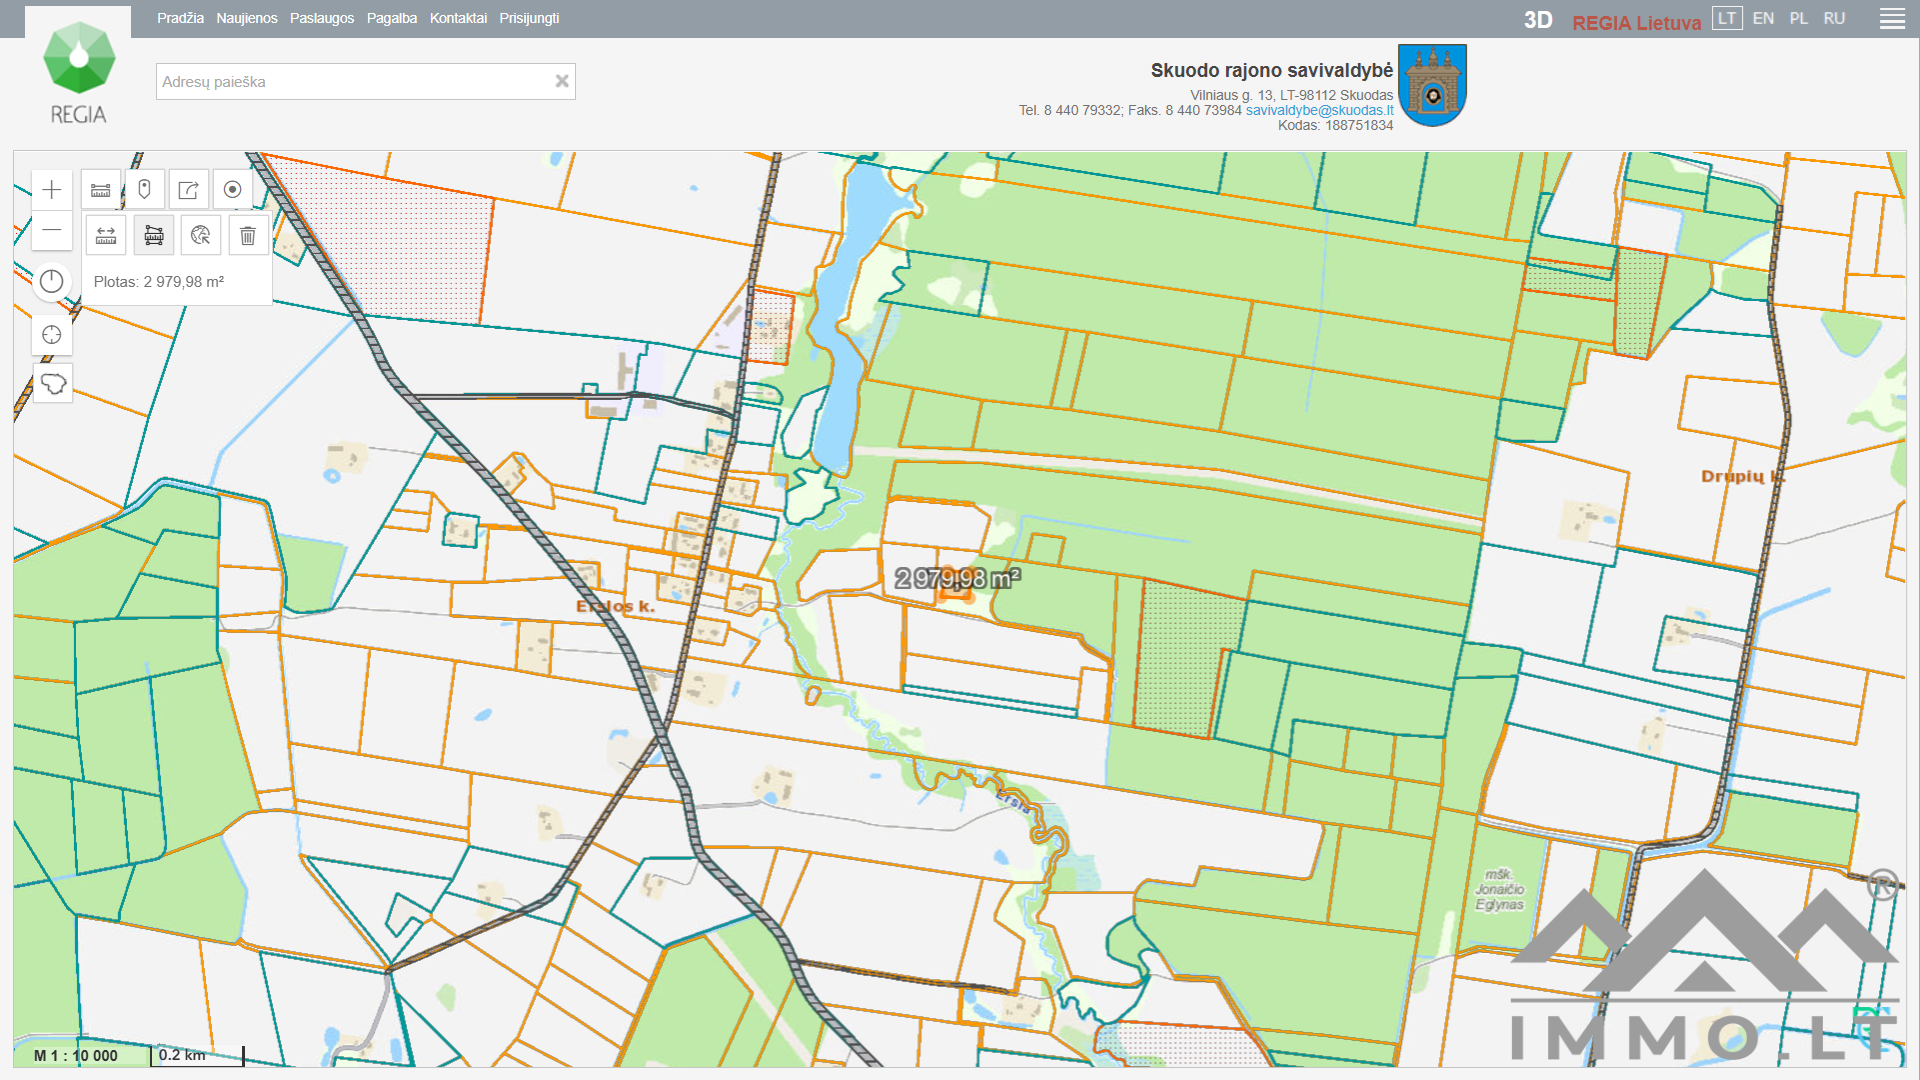Open the hamburger main menu

(x=1892, y=19)
